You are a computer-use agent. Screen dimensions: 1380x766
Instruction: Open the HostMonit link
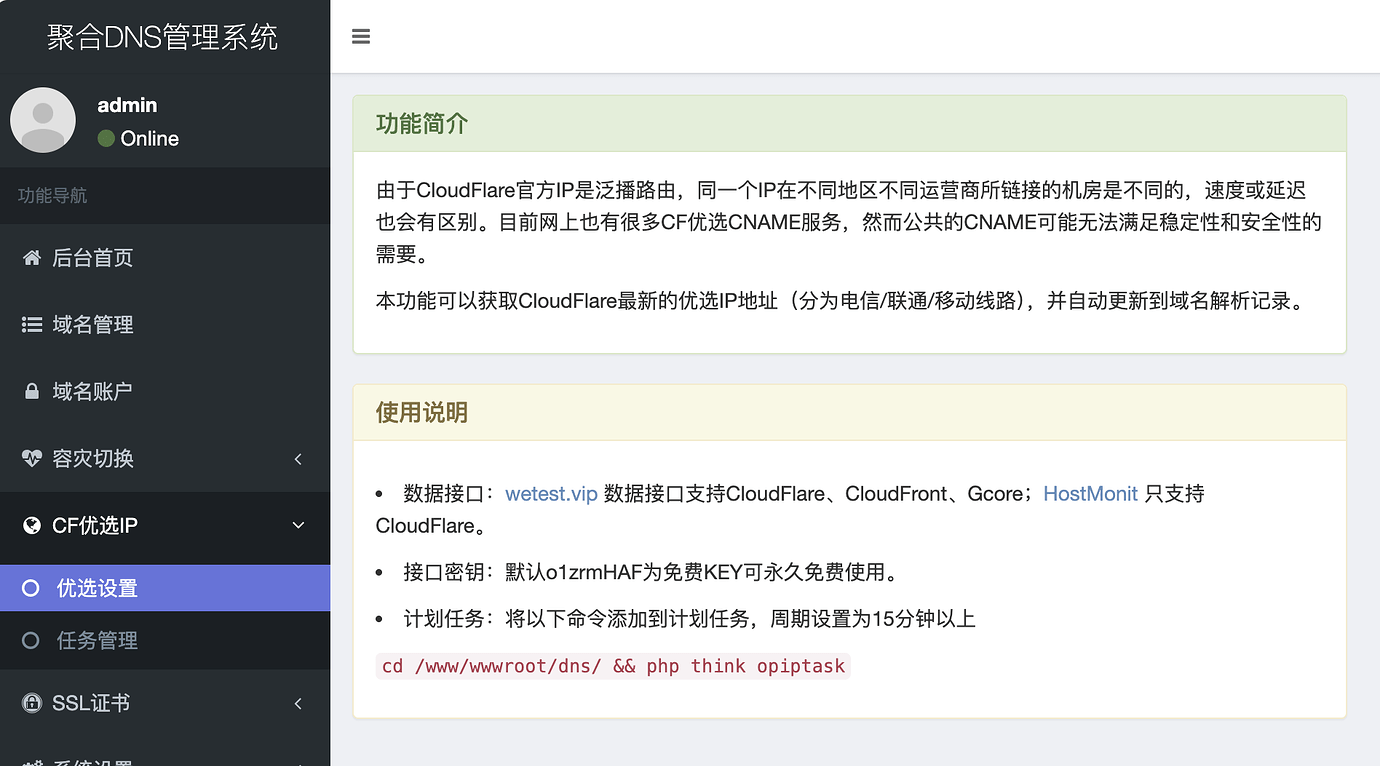pyautogui.click(x=1090, y=493)
